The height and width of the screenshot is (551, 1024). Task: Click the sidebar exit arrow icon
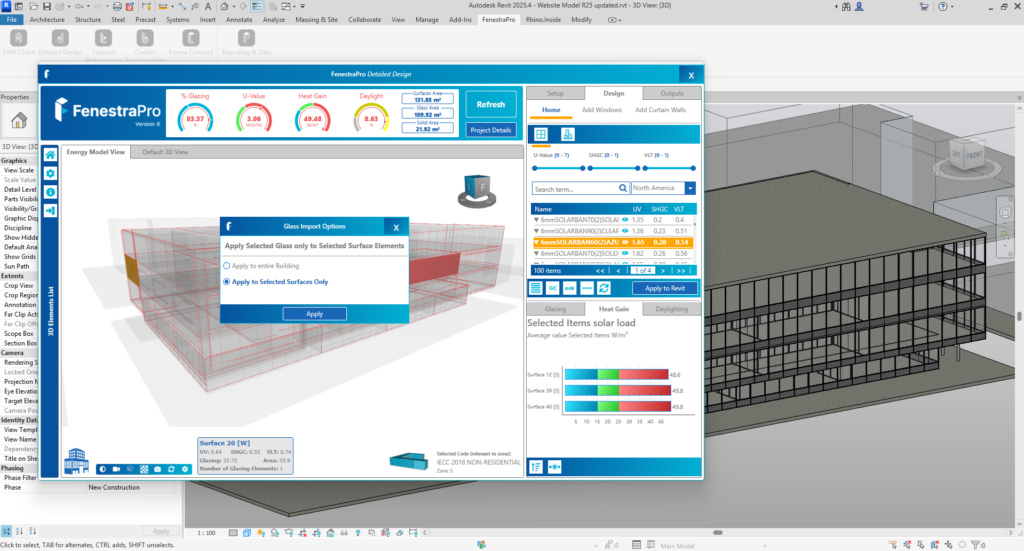(x=50, y=210)
